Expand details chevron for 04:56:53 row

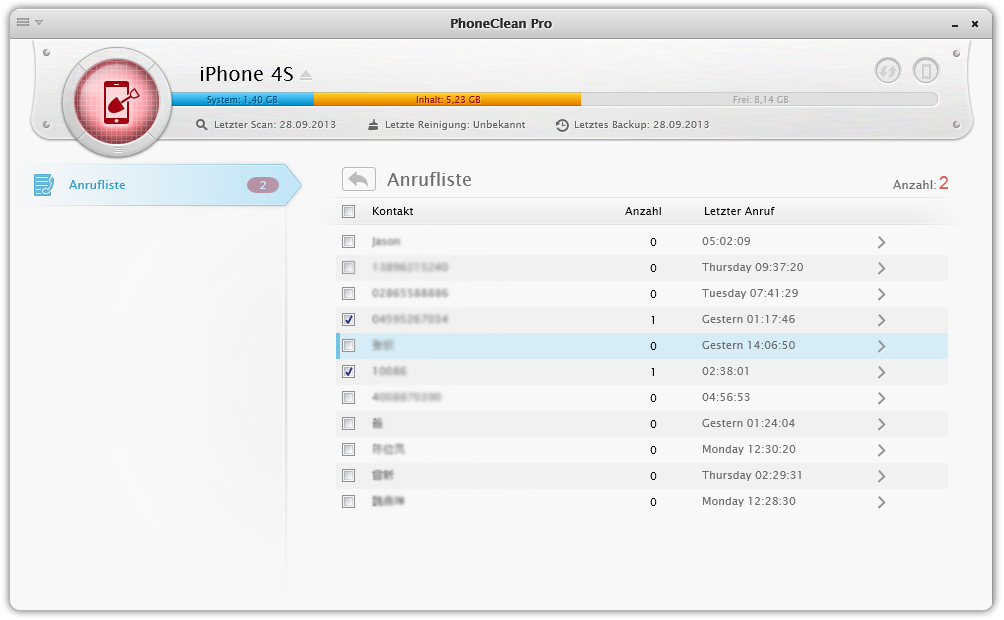882,398
